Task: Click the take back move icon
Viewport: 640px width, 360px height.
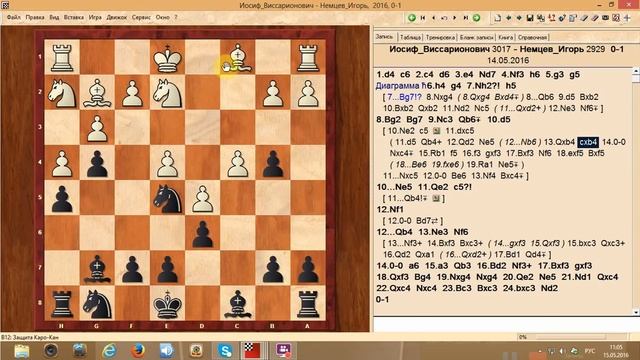Action: coord(444,18)
